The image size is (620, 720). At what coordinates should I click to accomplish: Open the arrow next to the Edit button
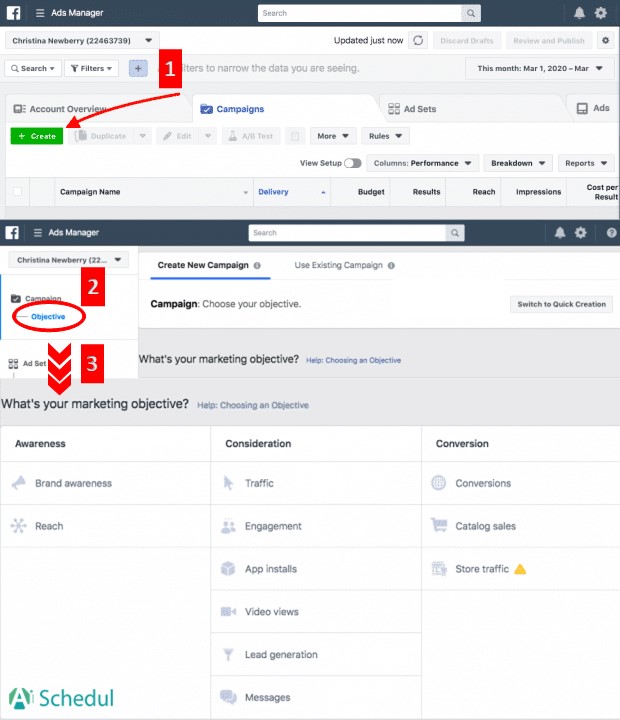point(208,136)
